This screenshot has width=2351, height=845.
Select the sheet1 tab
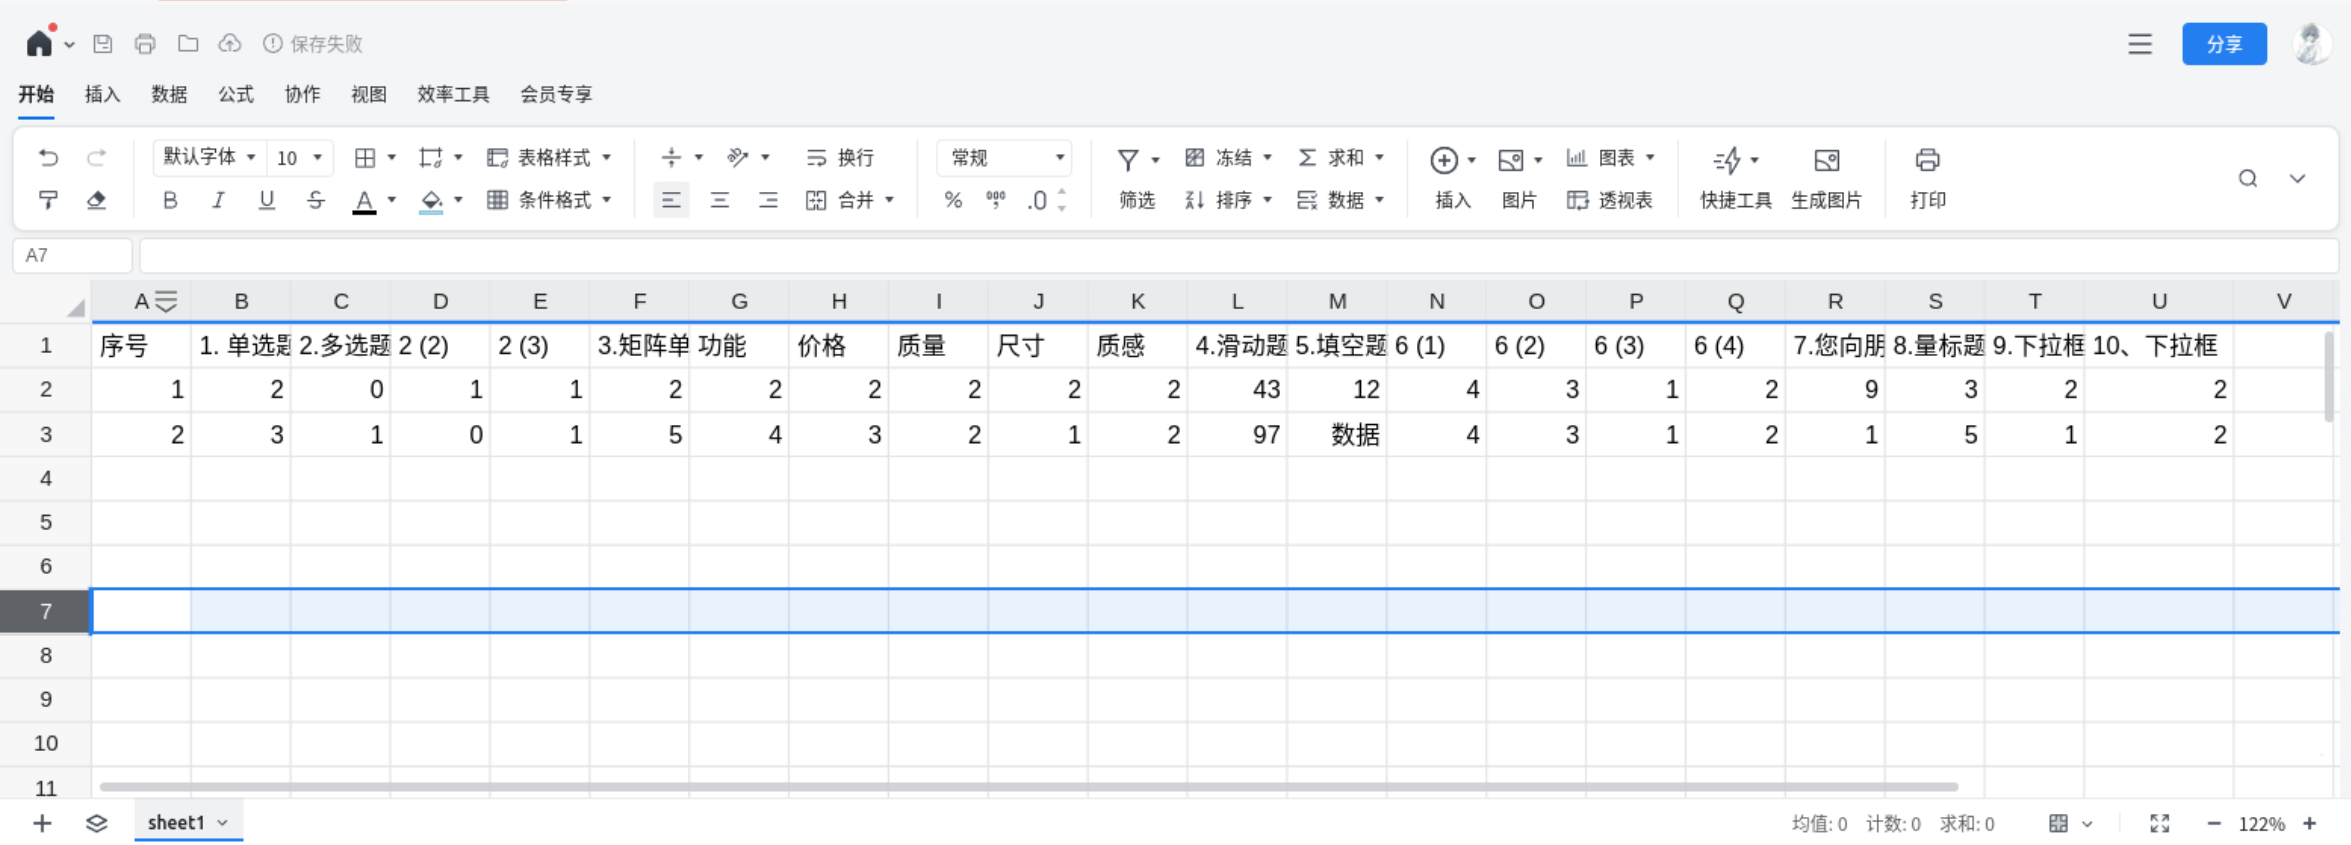pos(188,822)
